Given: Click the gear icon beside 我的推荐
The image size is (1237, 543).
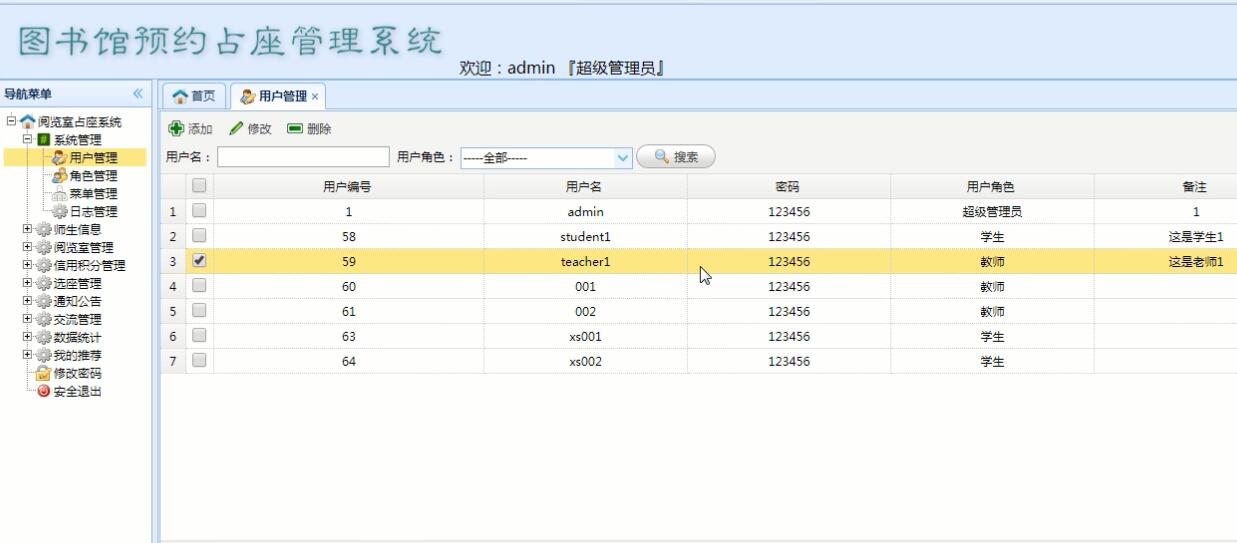Looking at the screenshot, I should [x=43, y=355].
